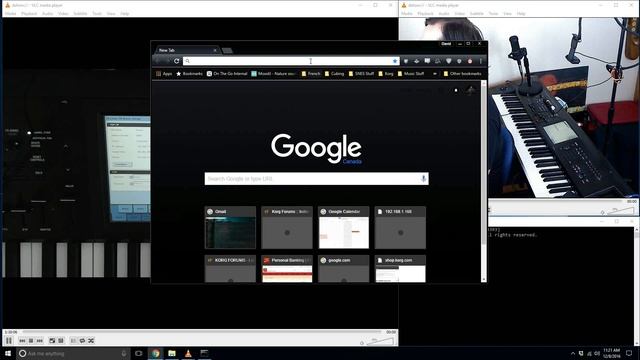The image size is (640, 360).
Task: Expand the Music Stuff bookmarks folder
Action: [x=411, y=73]
